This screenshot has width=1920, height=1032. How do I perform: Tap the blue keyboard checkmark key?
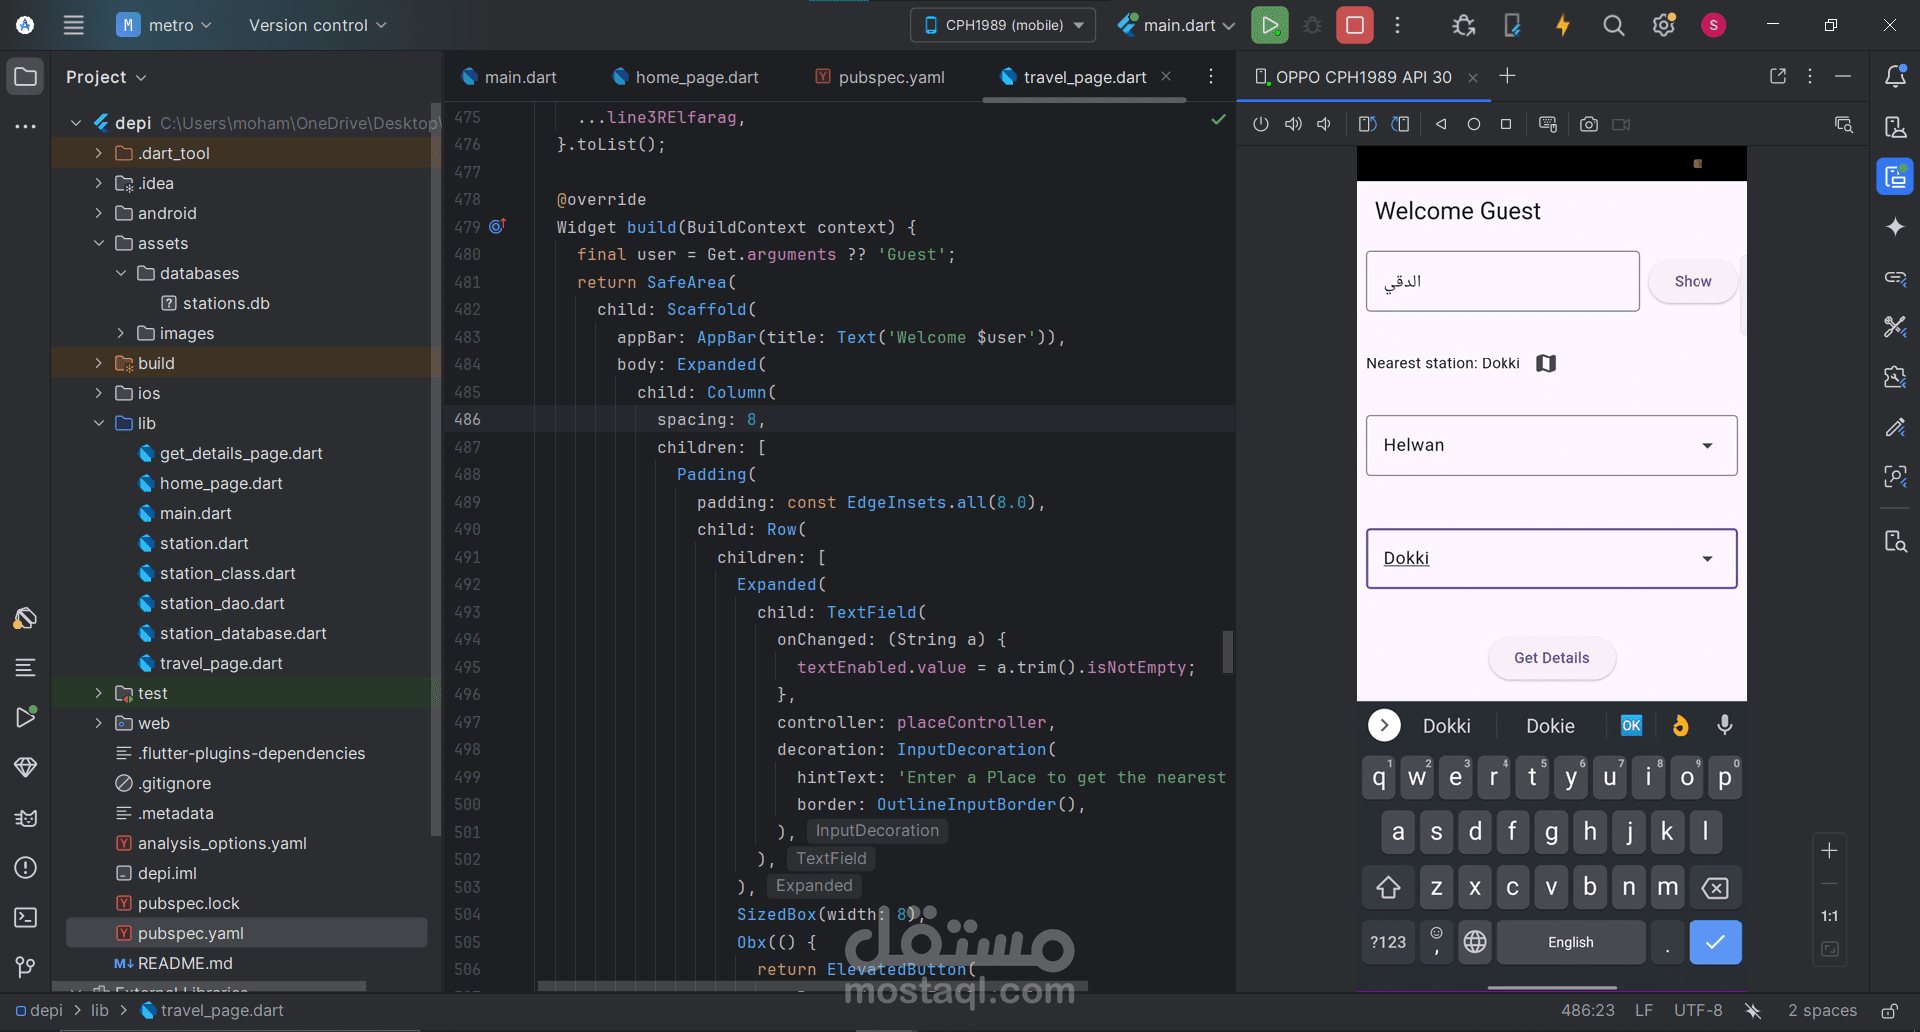click(x=1715, y=942)
